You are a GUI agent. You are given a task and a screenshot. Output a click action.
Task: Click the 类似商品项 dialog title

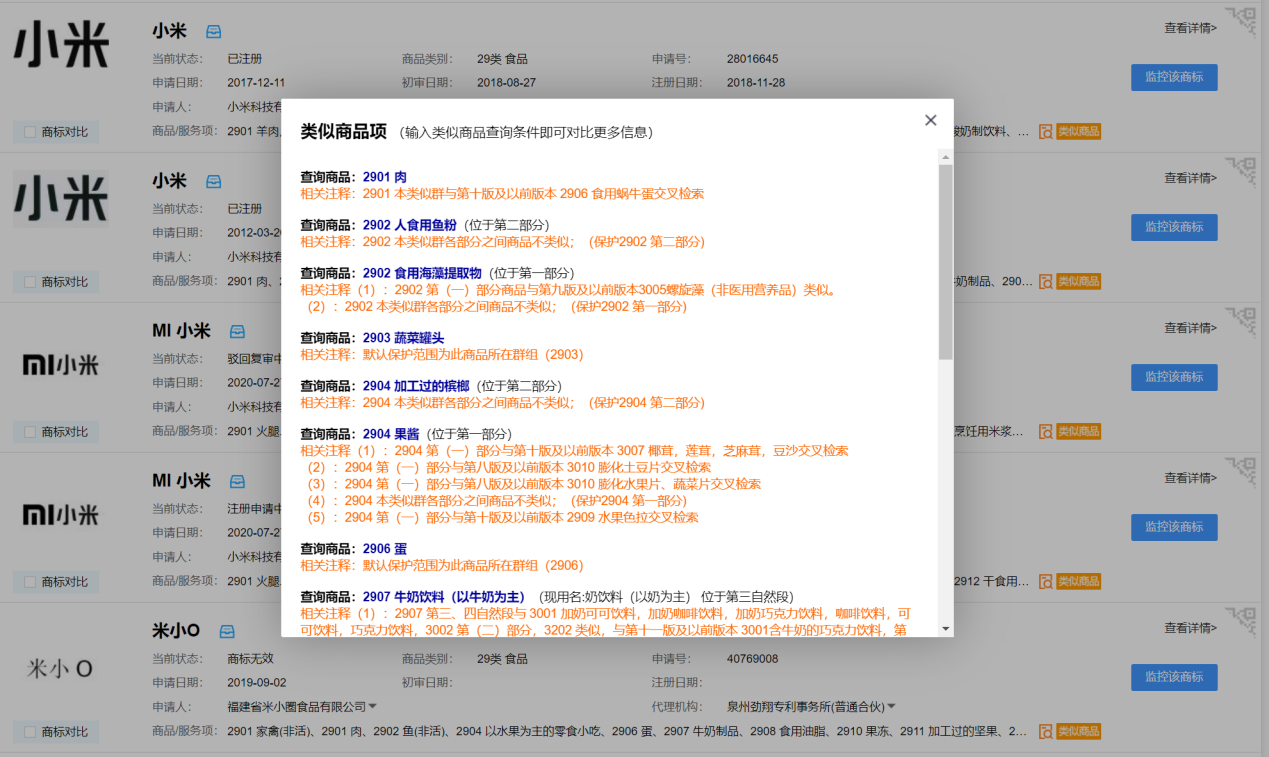coord(343,131)
